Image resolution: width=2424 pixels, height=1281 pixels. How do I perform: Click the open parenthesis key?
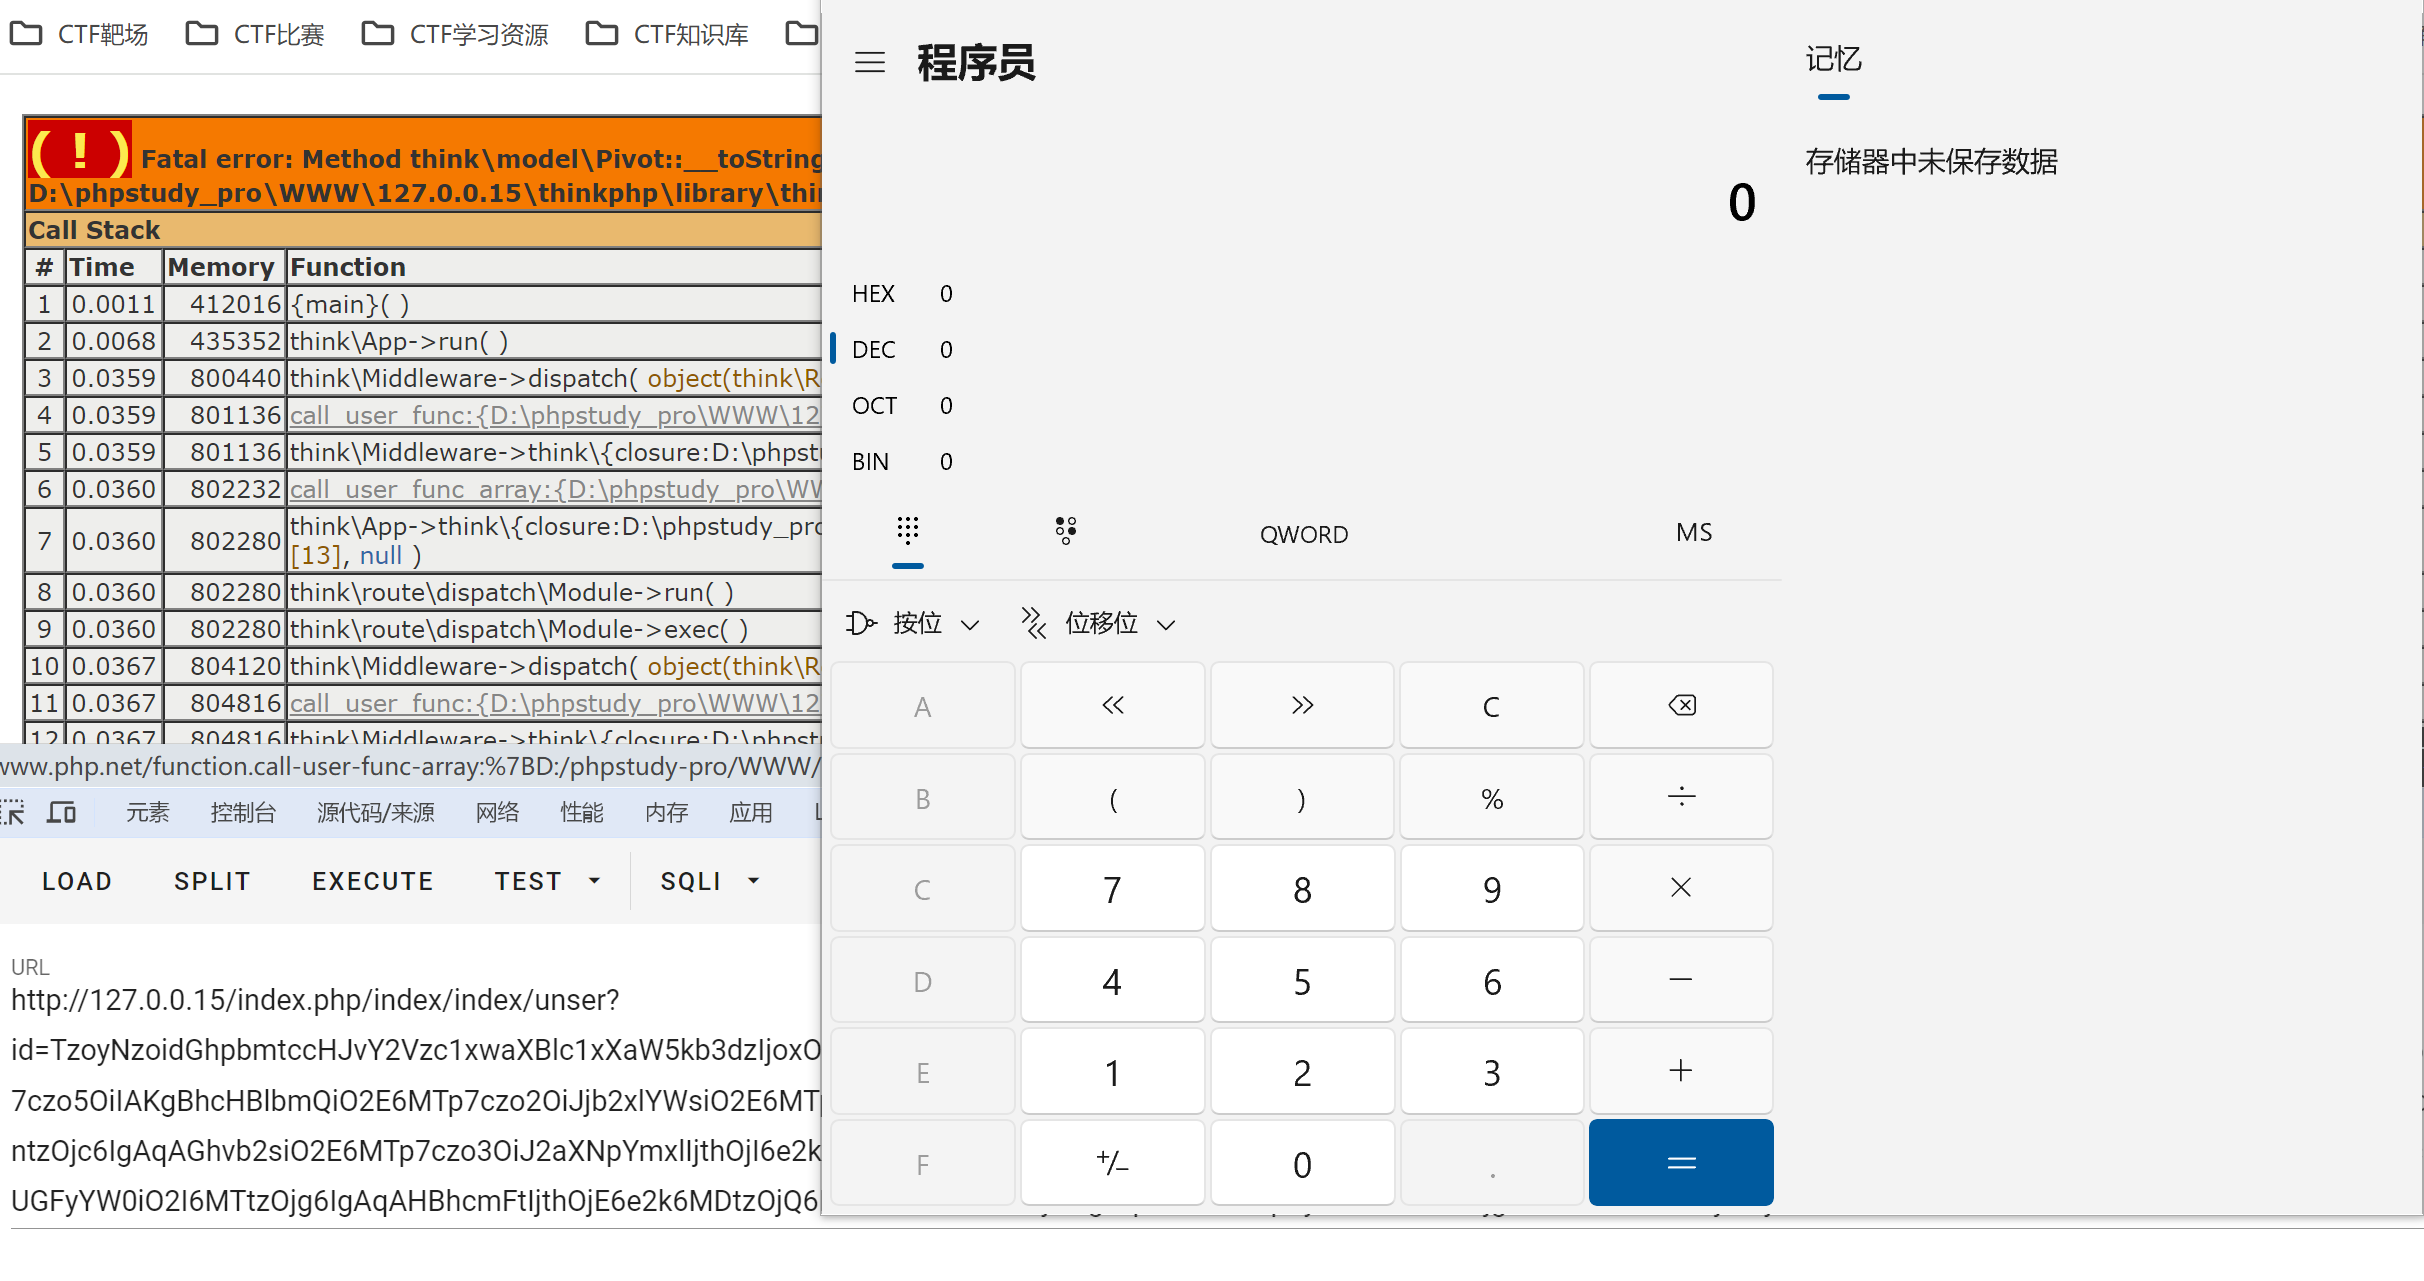click(x=1112, y=797)
